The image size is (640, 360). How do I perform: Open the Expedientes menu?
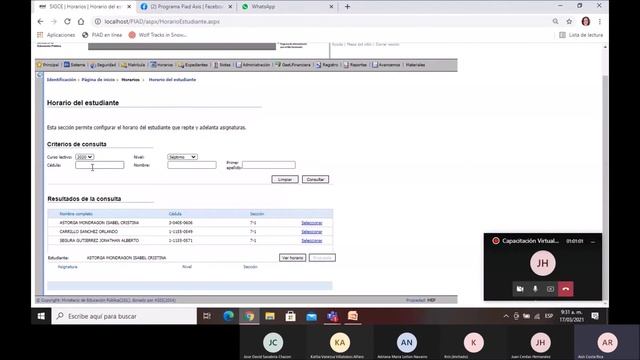point(193,65)
